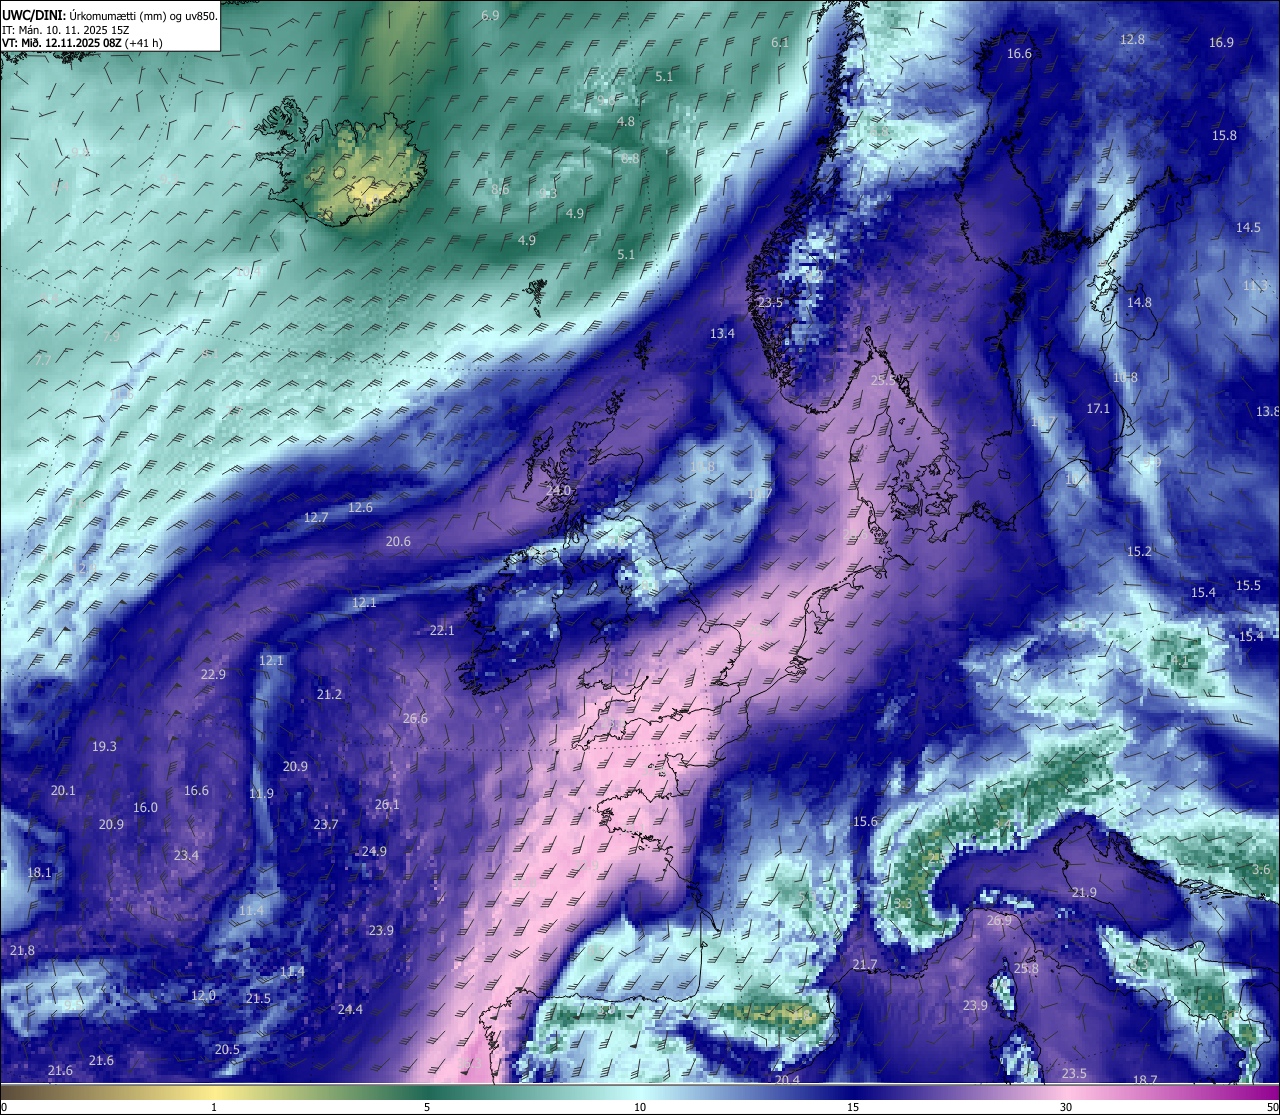This screenshot has height=1115, width=1280.
Task: Click the 23.7 value label
Action: pyautogui.click(x=326, y=825)
